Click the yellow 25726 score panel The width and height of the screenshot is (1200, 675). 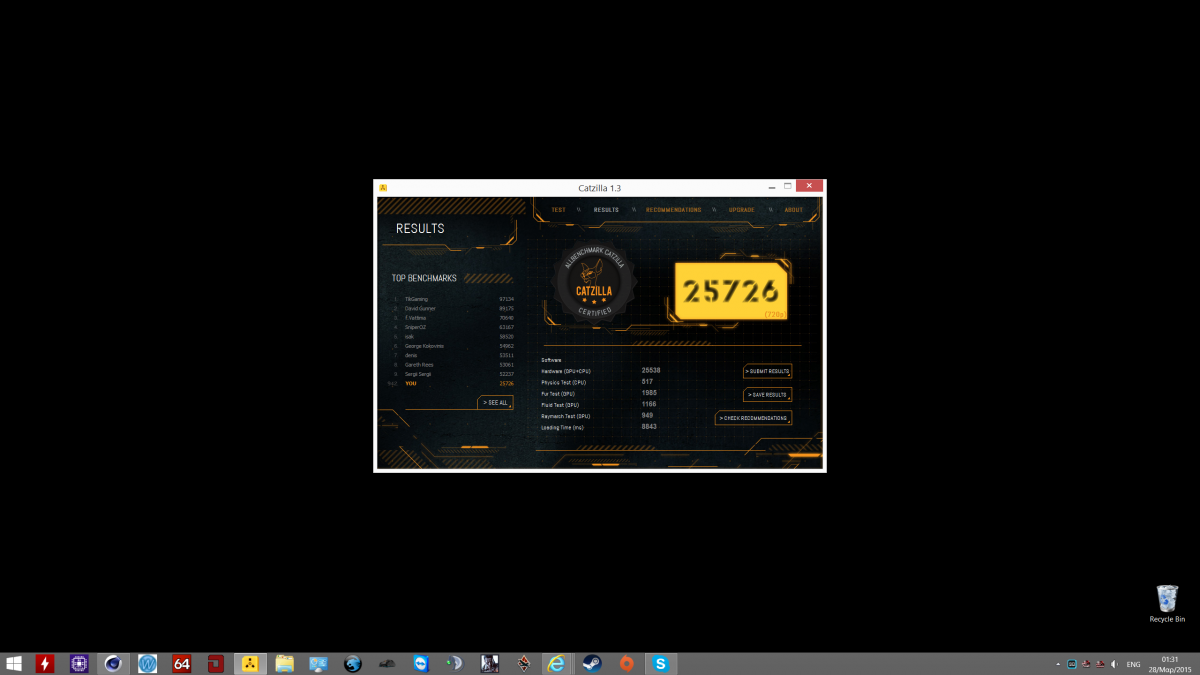tap(731, 291)
